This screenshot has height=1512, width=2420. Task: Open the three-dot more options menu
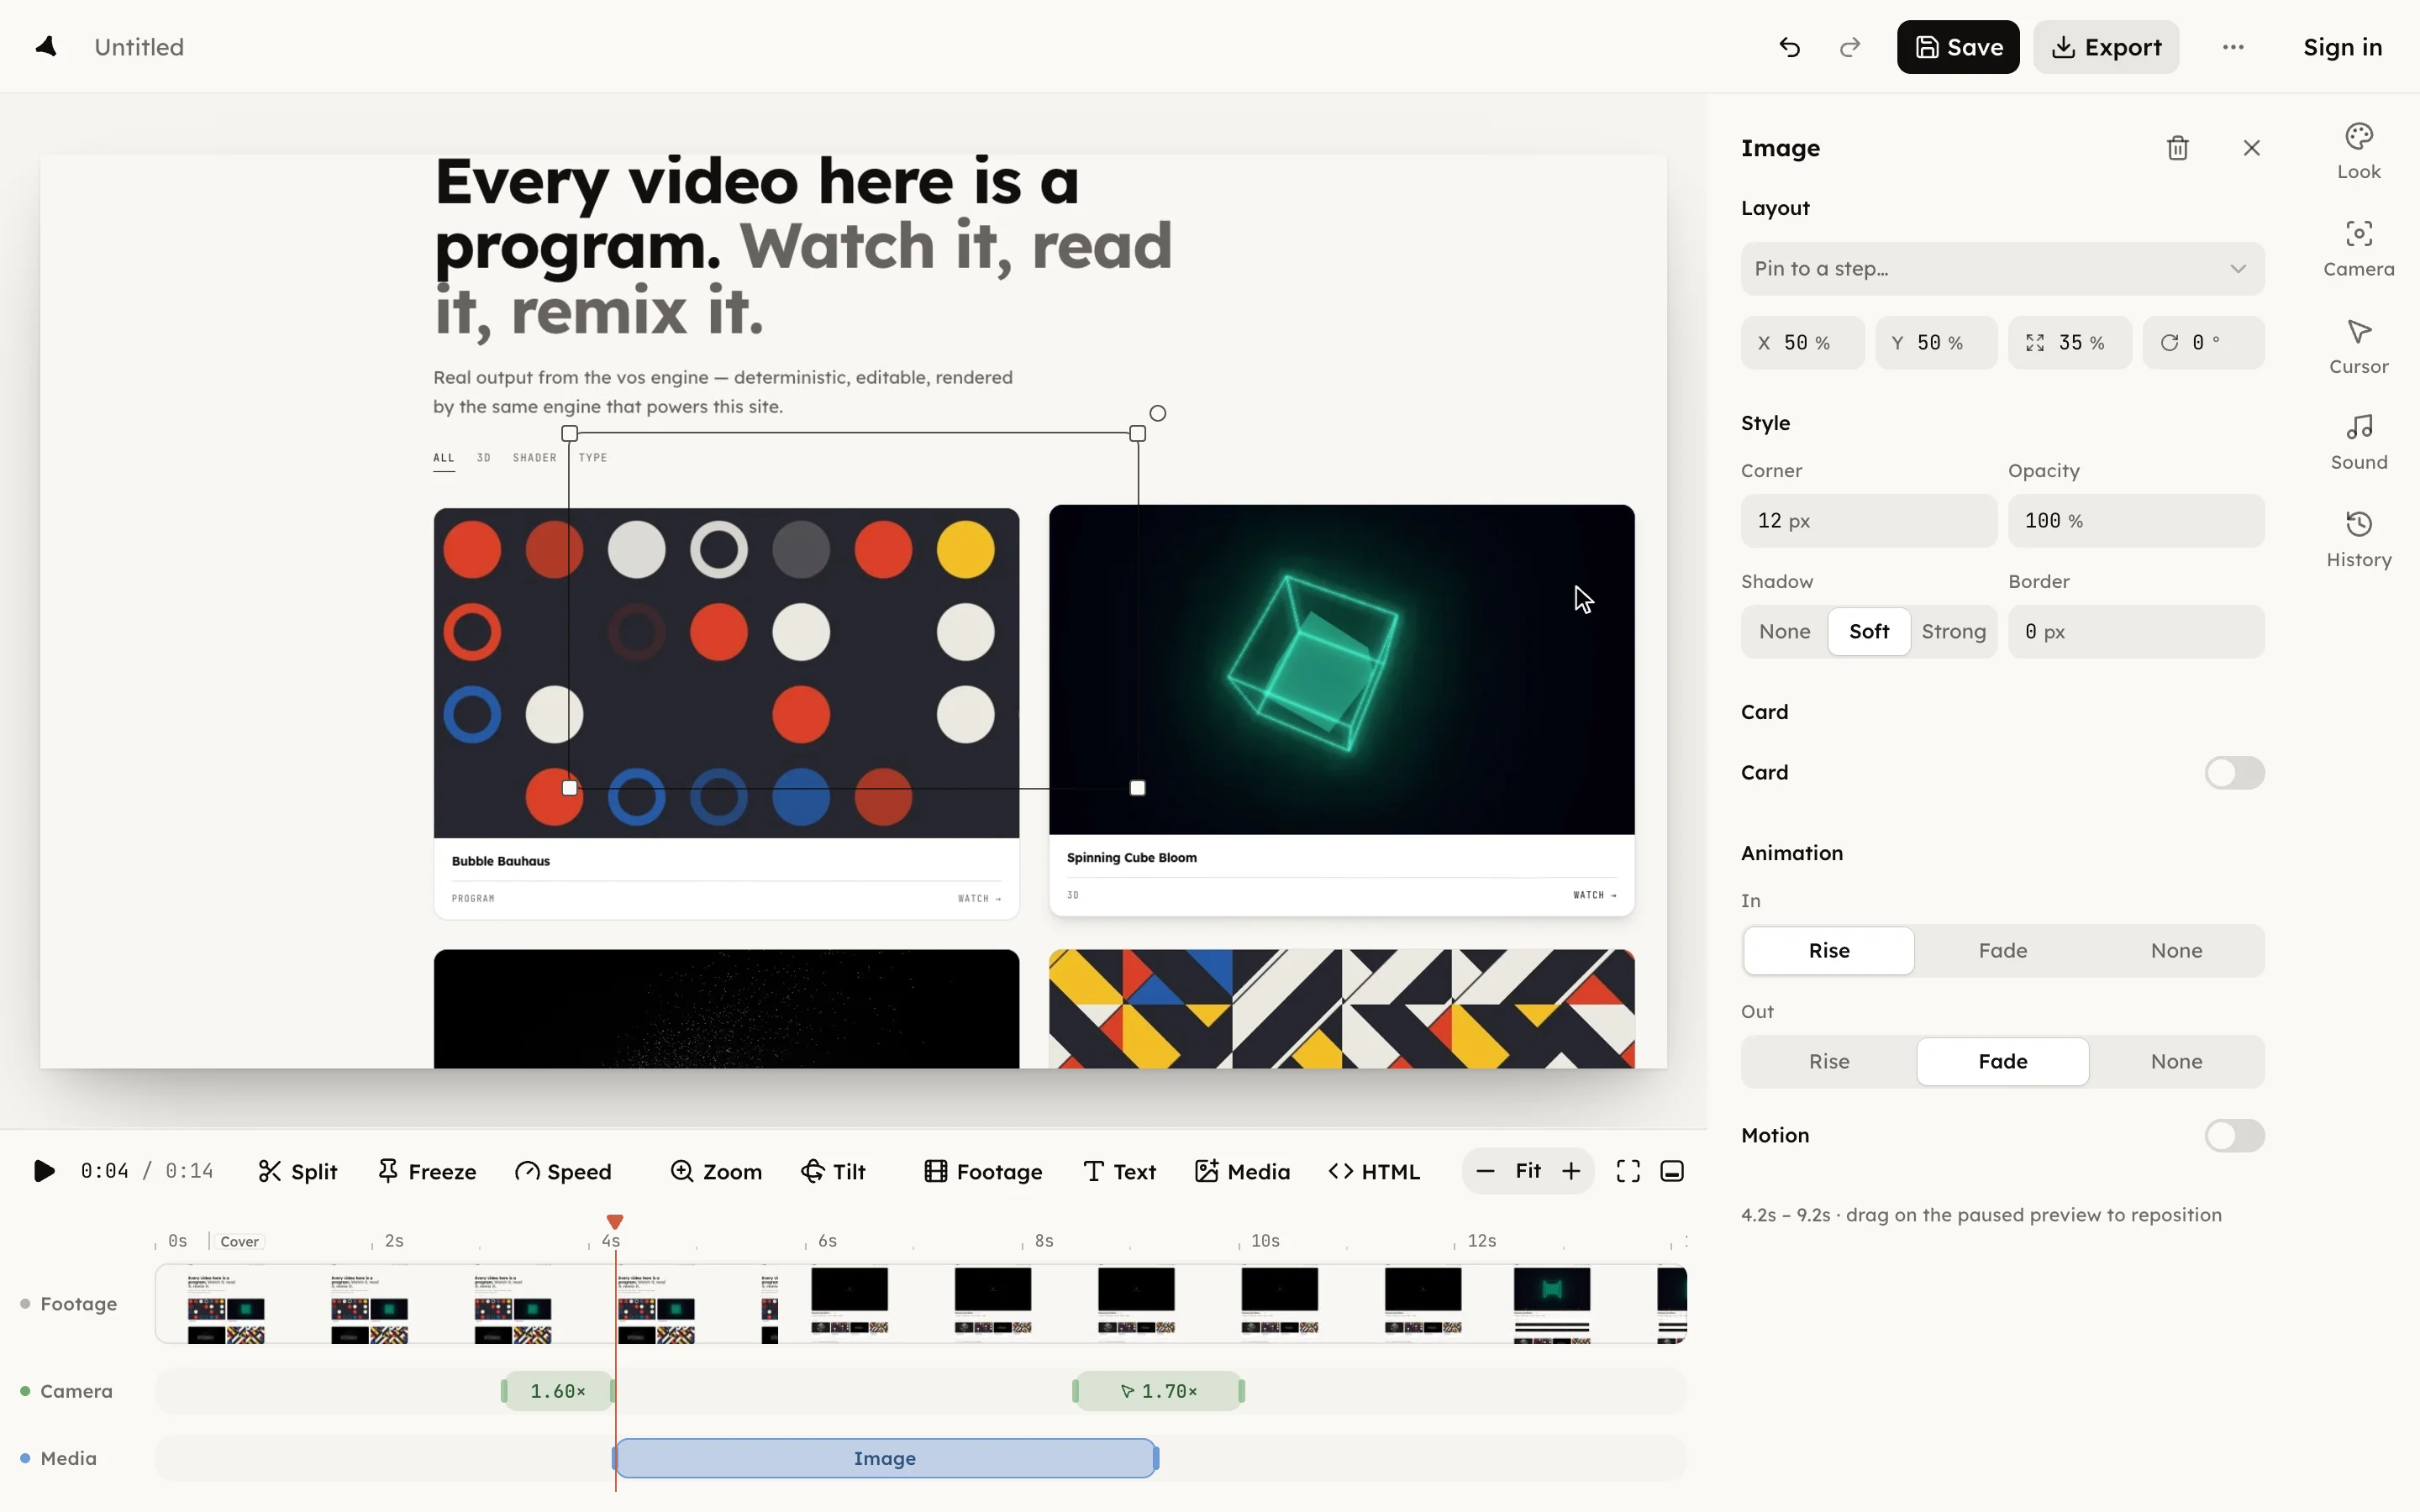tap(2233, 47)
